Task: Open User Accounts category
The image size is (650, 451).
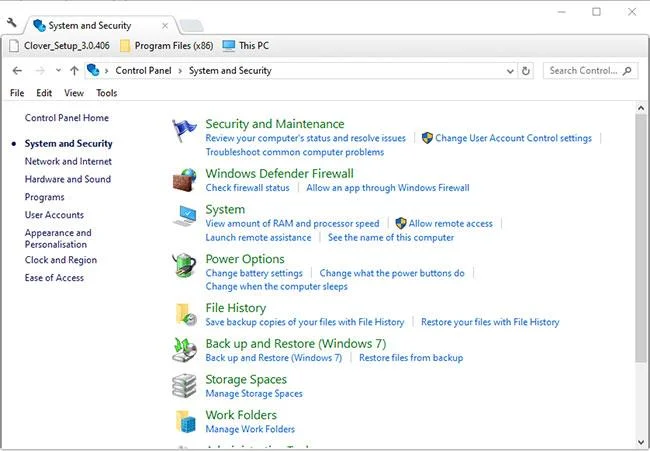Action: tap(54, 215)
